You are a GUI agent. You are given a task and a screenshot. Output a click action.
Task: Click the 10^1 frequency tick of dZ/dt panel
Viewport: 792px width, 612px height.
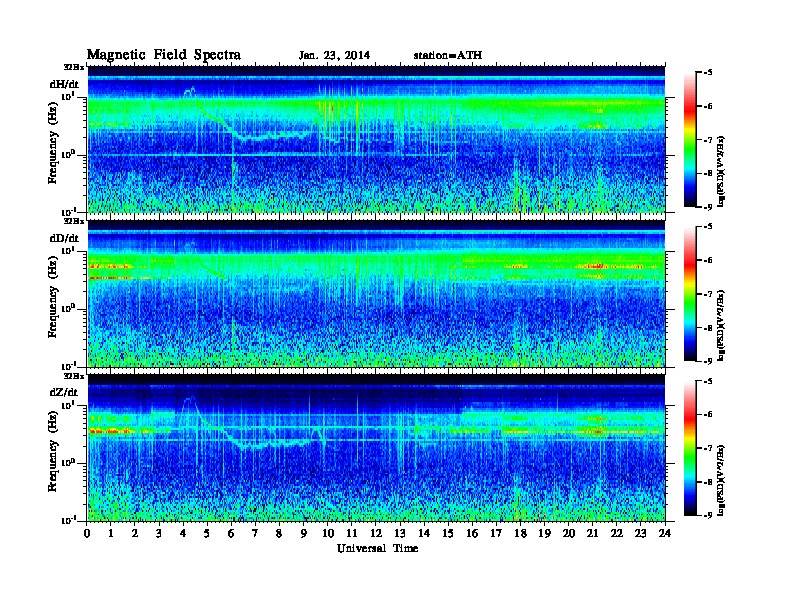pyautogui.click(x=69, y=405)
